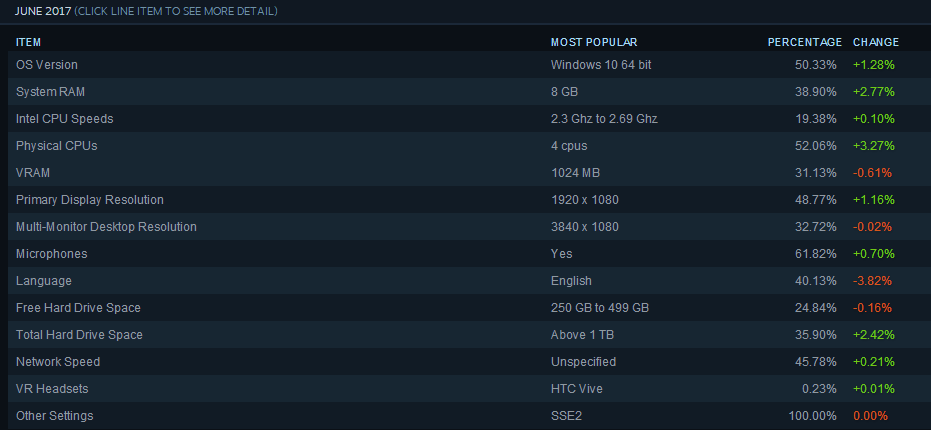Click the PERCENTAGE column header
This screenshot has height=430, width=931.
(x=804, y=42)
